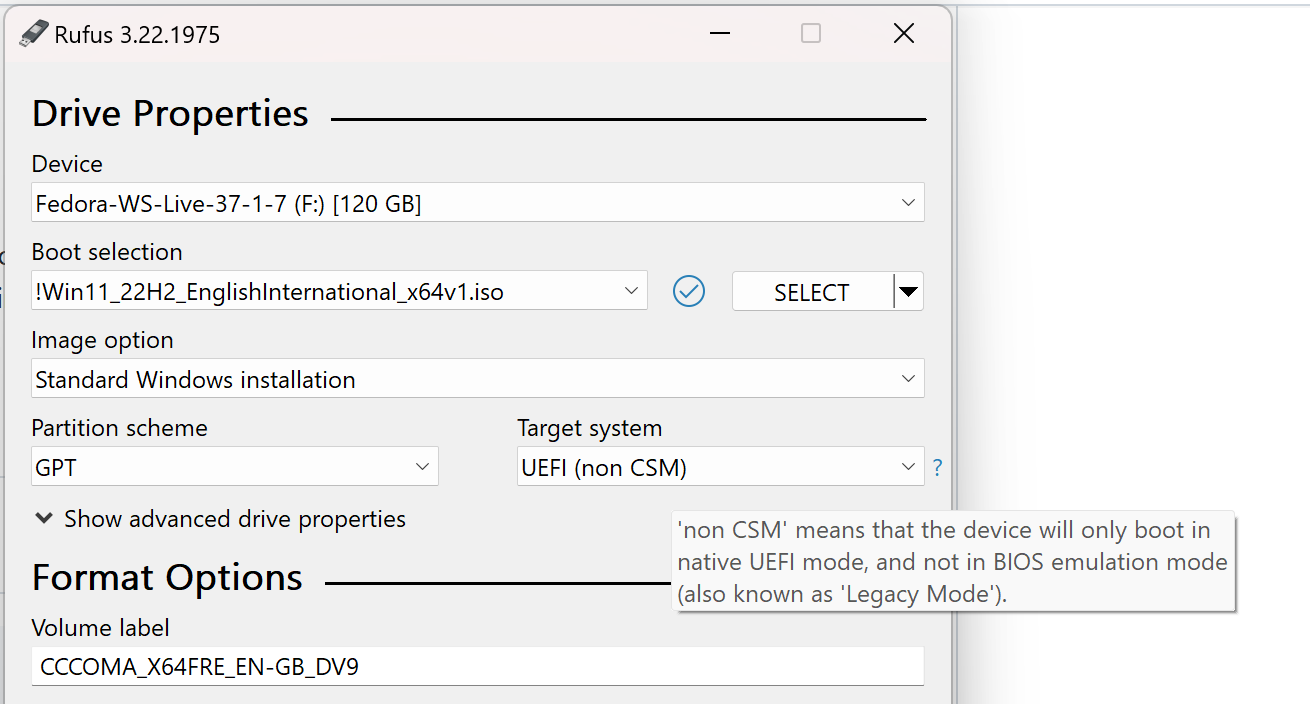The image size is (1310, 704).
Task: Click the SELECT button's dropdown arrow
Action: (909, 291)
